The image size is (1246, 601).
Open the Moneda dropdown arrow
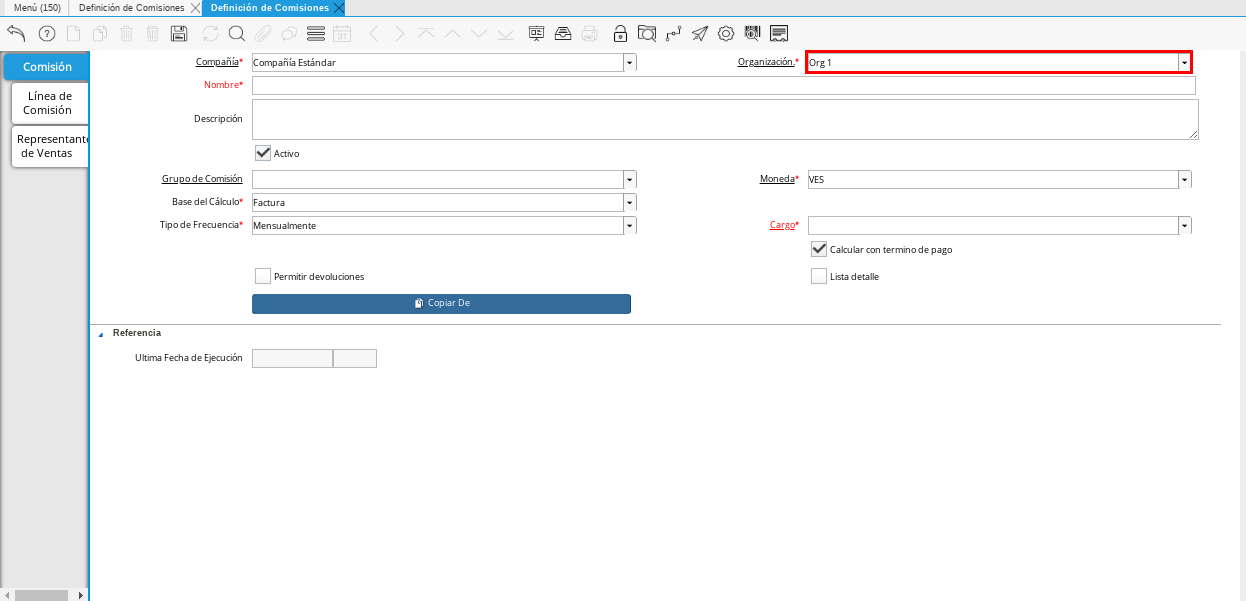(x=1185, y=180)
